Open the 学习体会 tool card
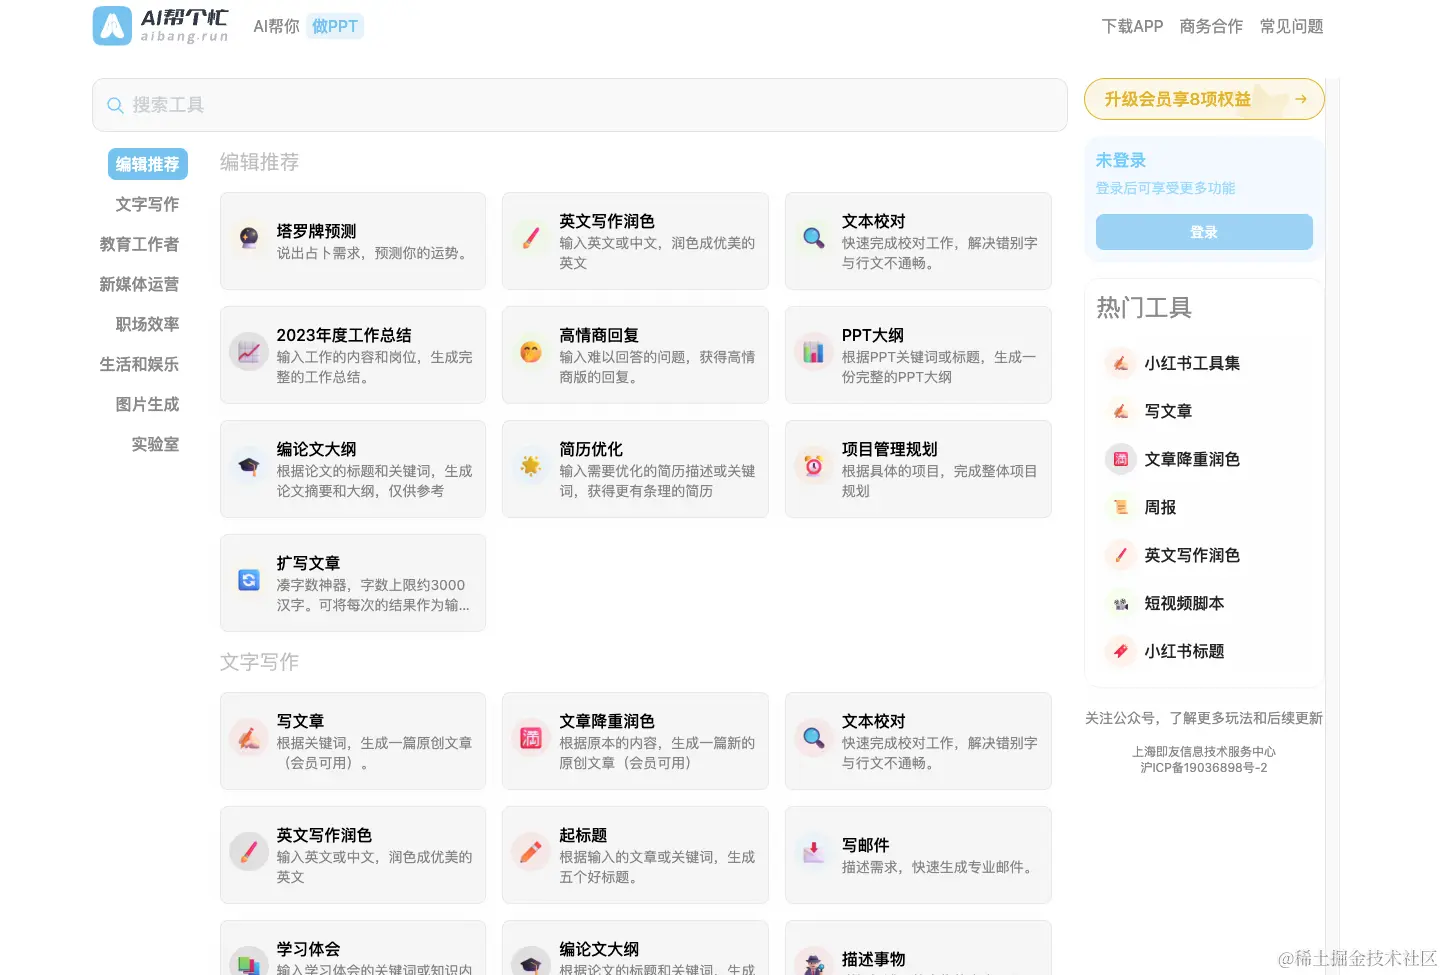 point(353,948)
